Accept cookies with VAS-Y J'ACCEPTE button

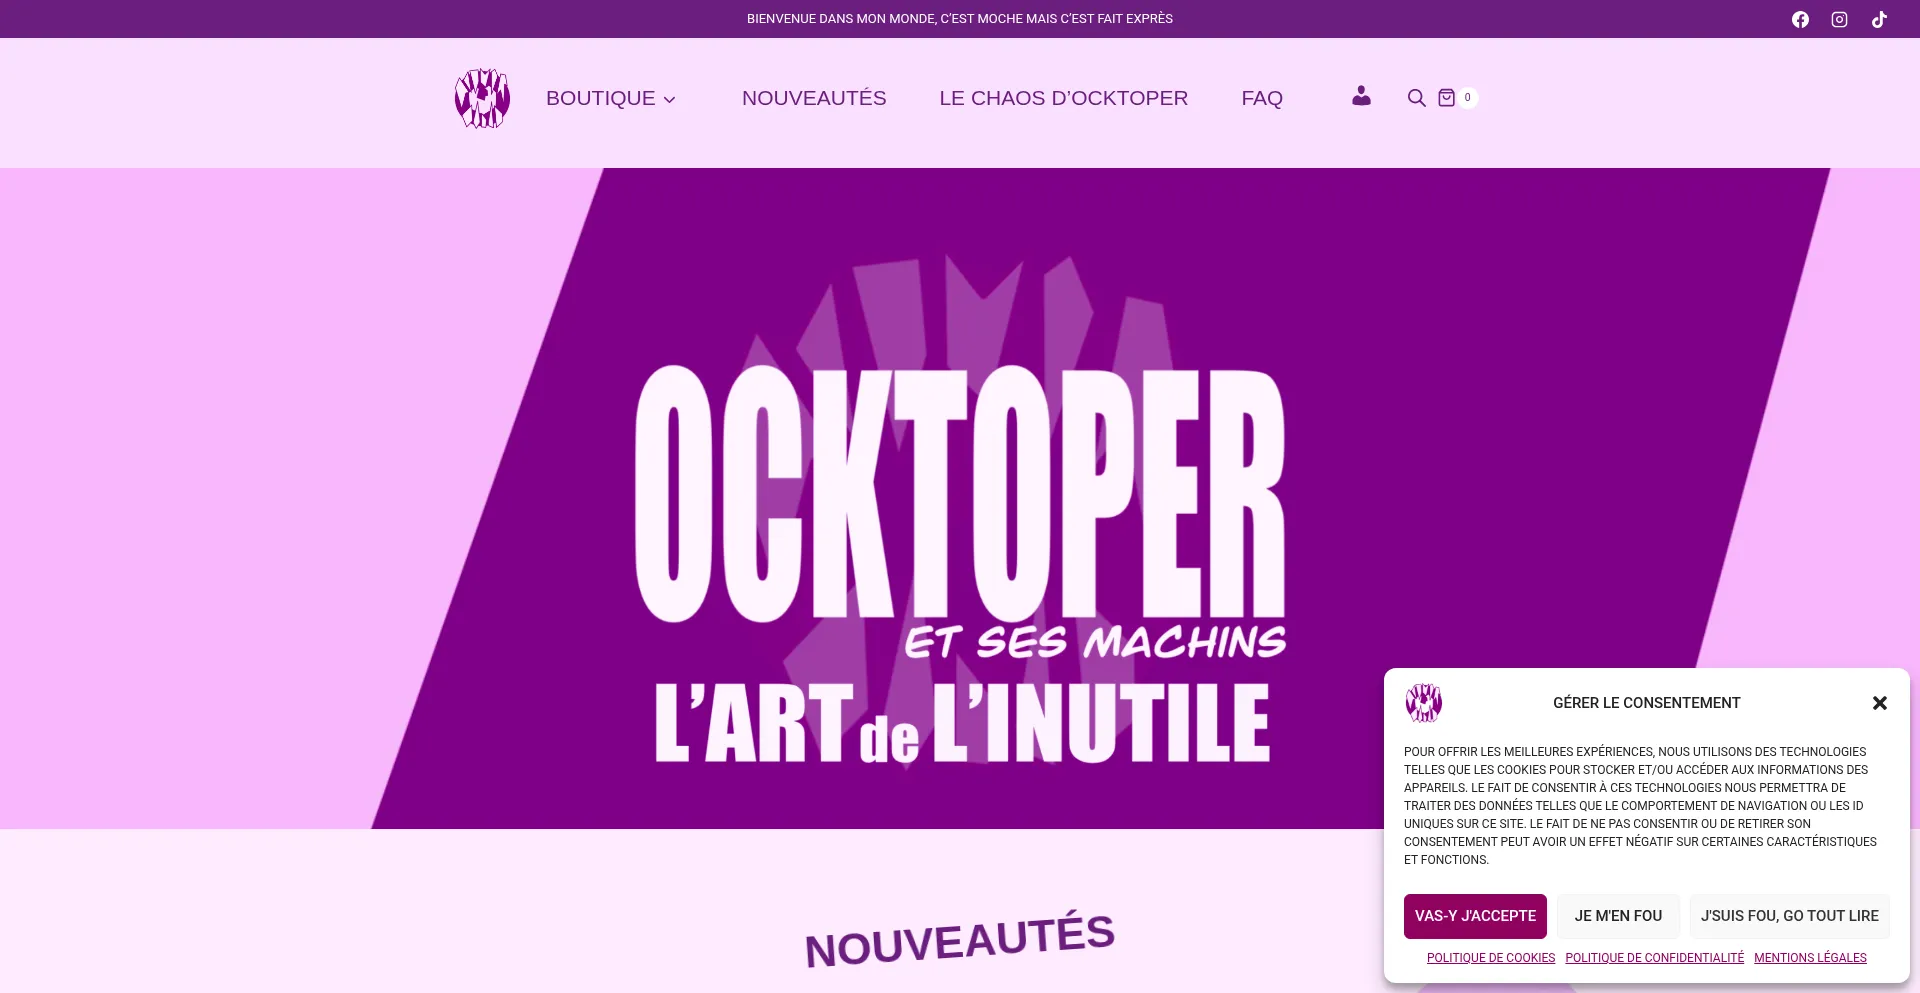pos(1475,916)
